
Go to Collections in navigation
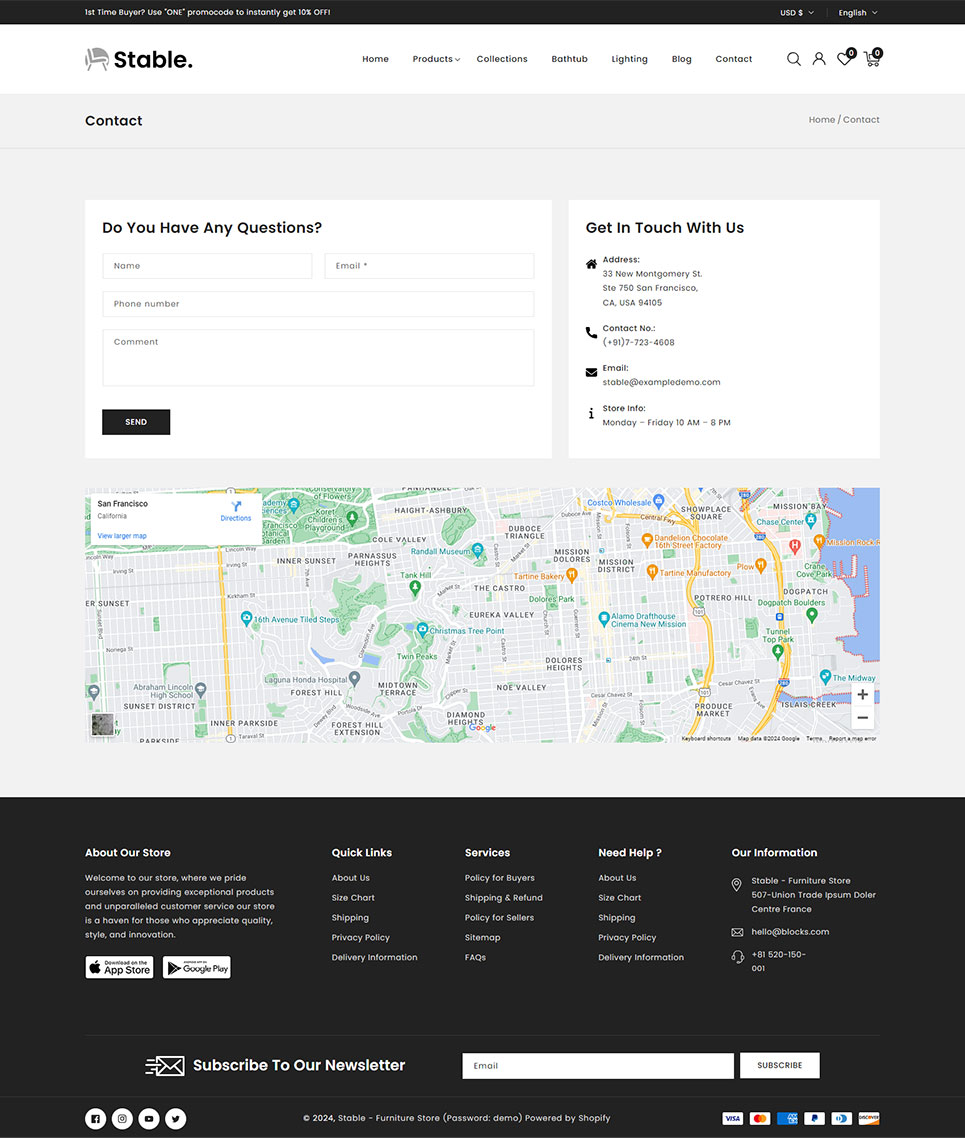[502, 59]
